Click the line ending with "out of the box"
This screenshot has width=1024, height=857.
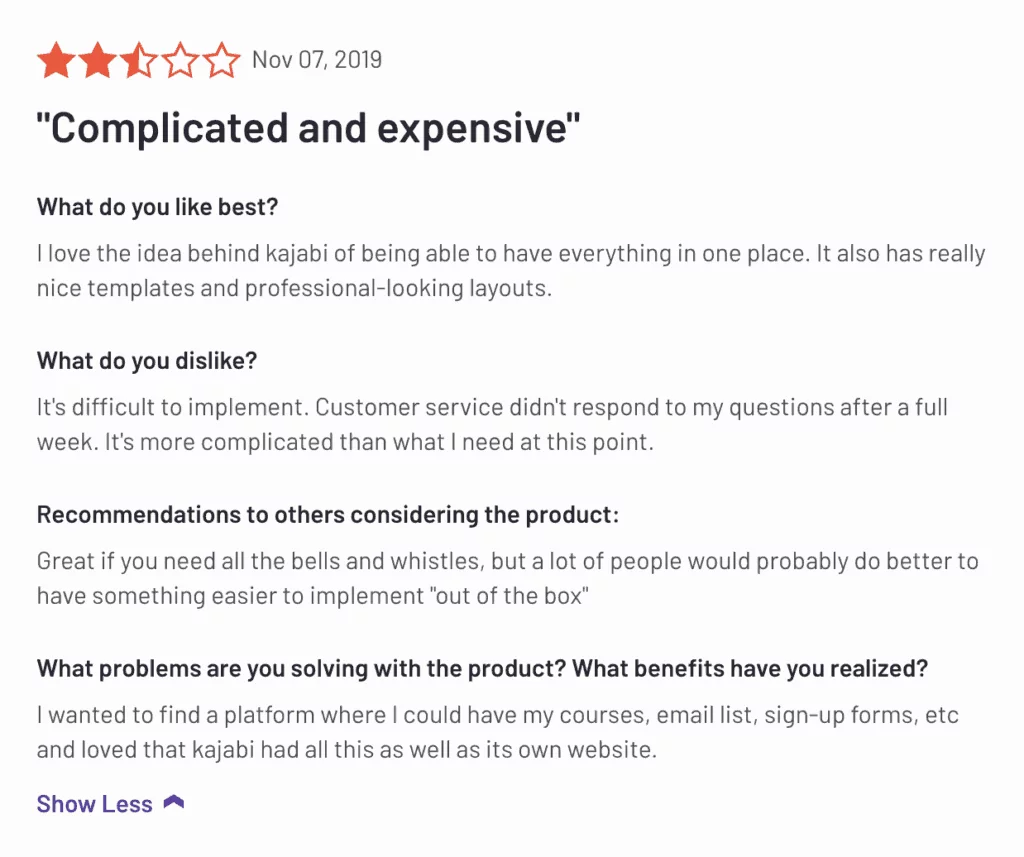313,596
